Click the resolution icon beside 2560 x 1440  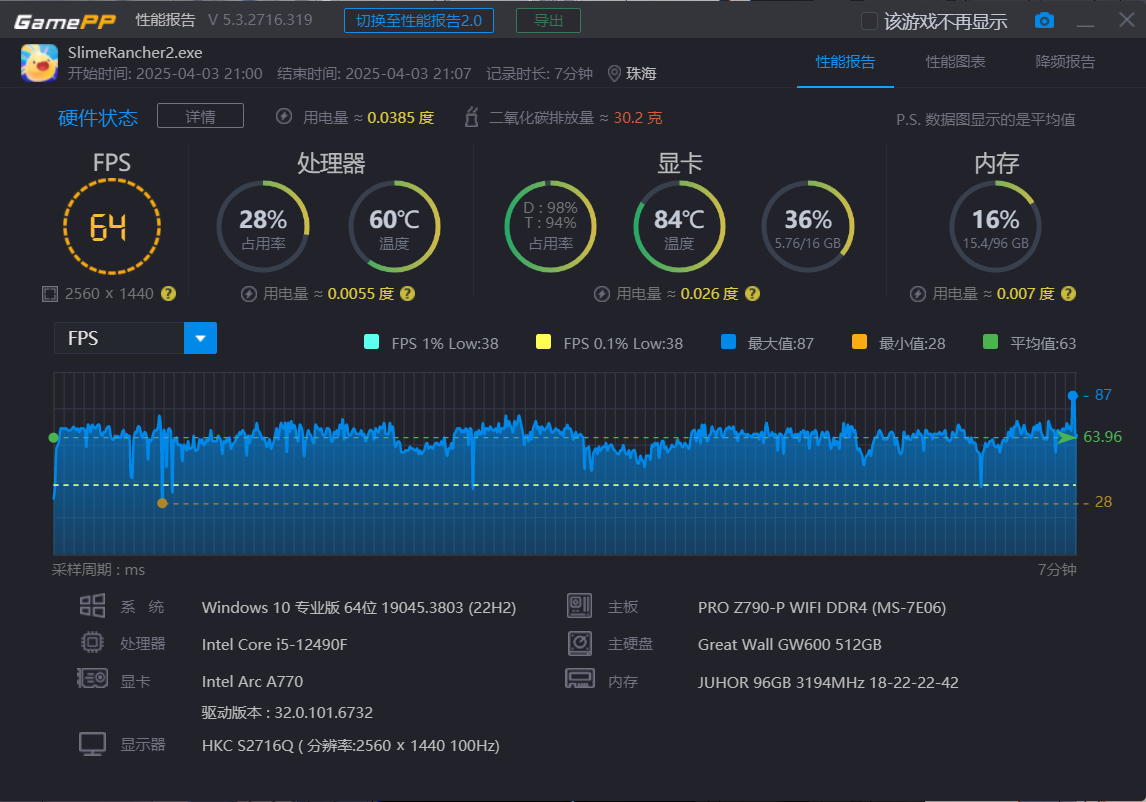(x=50, y=294)
